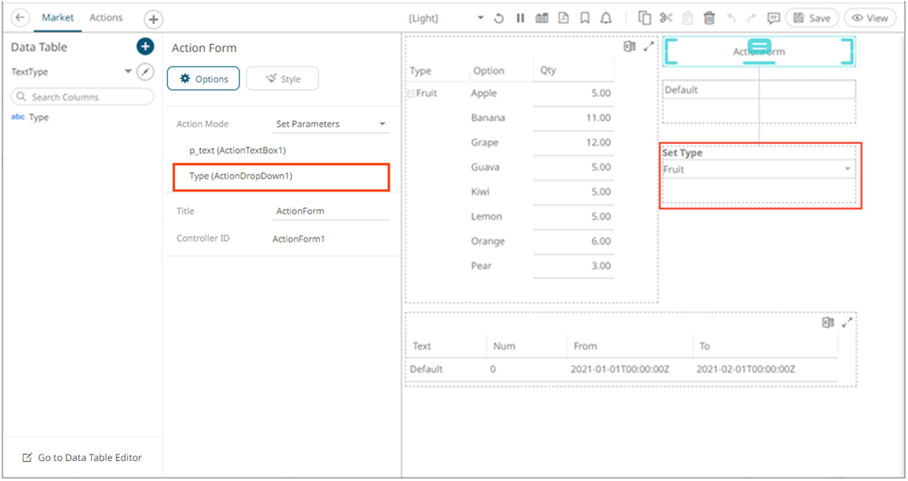Add a data table with plus
Screen dimensions: 908x481
pyautogui.click(x=145, y=46)
